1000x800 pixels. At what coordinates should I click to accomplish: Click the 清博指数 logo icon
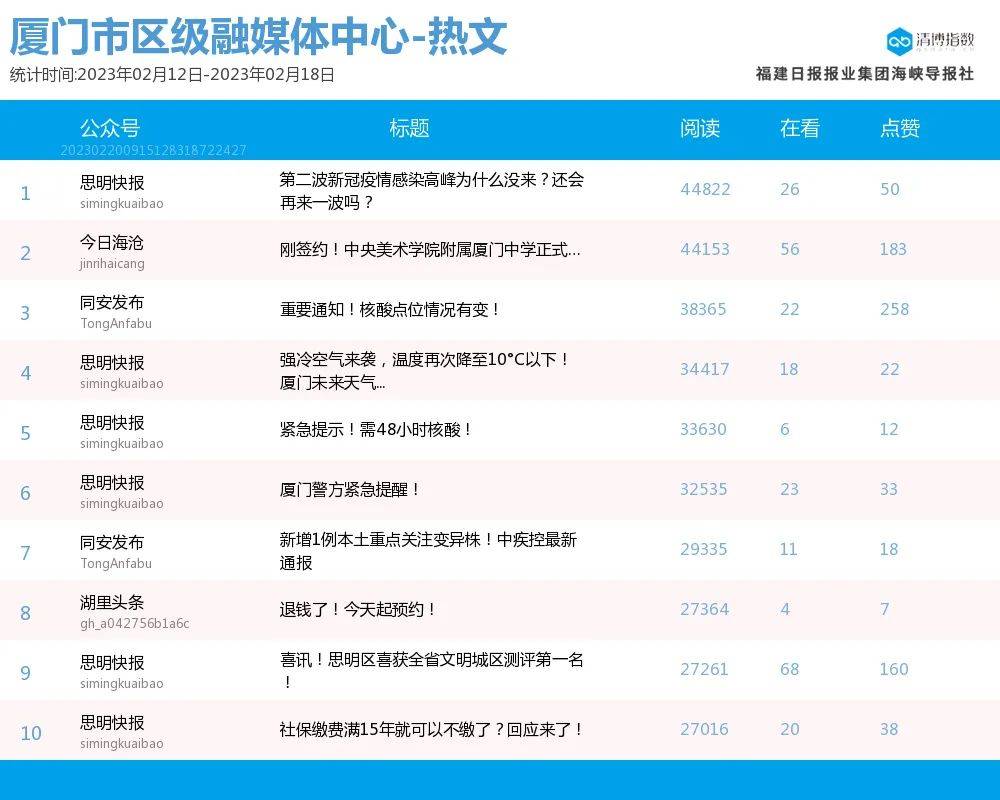(x=900, y=41)
